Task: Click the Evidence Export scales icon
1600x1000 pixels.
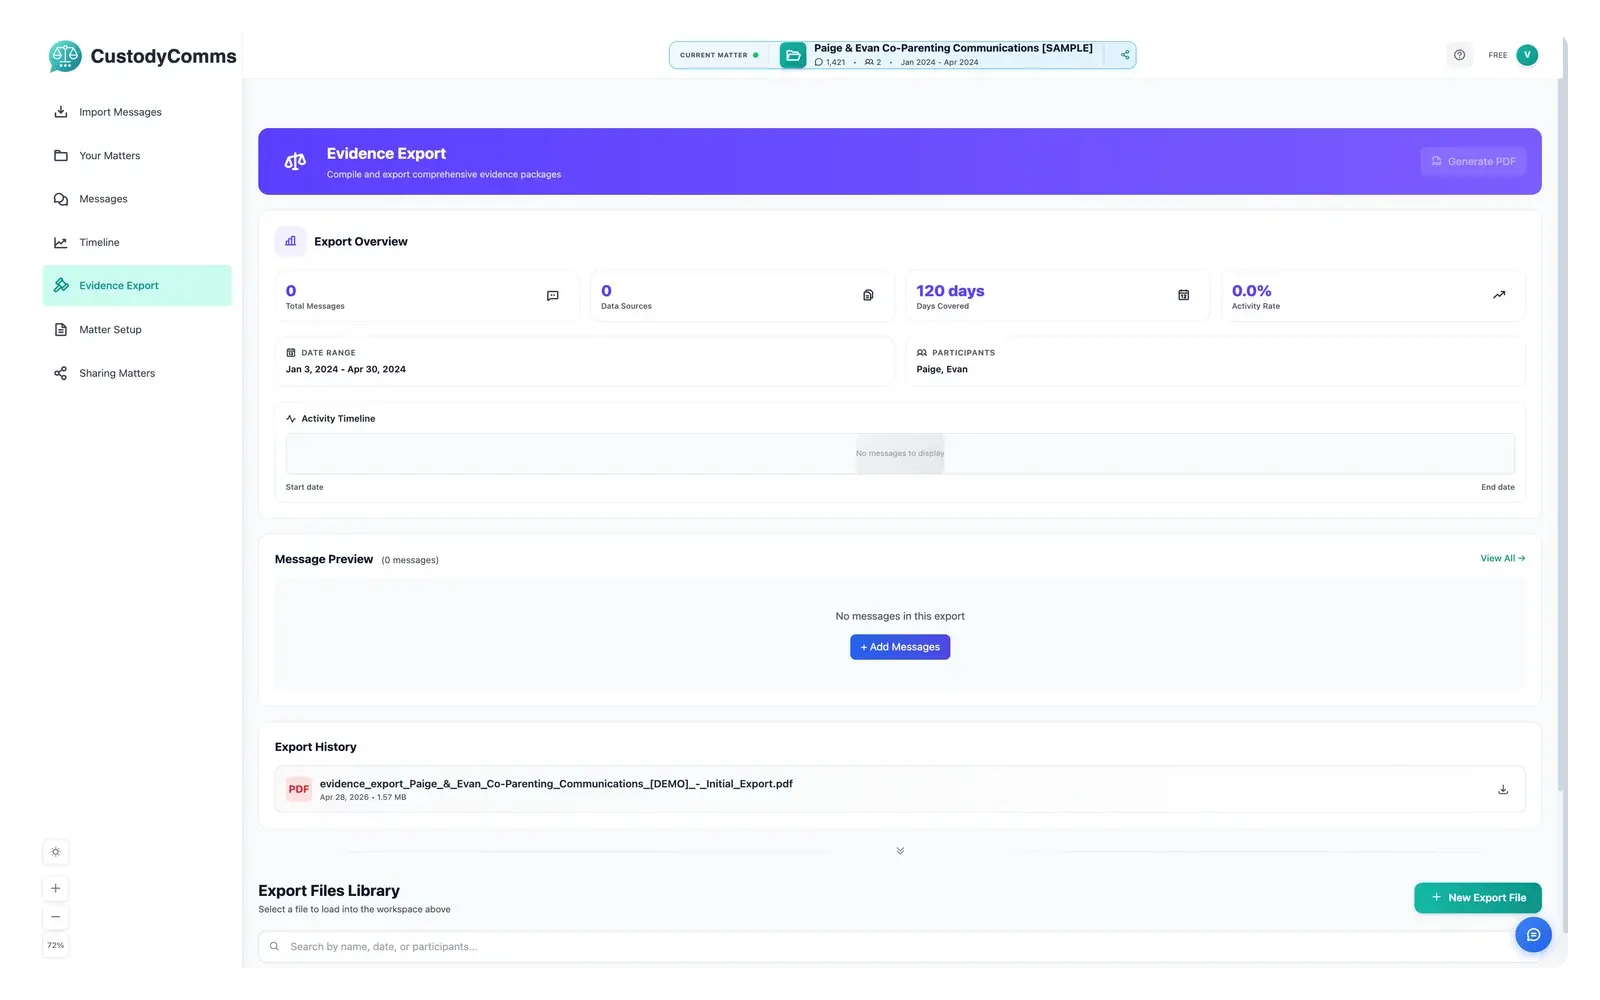Action: [295, 162]
